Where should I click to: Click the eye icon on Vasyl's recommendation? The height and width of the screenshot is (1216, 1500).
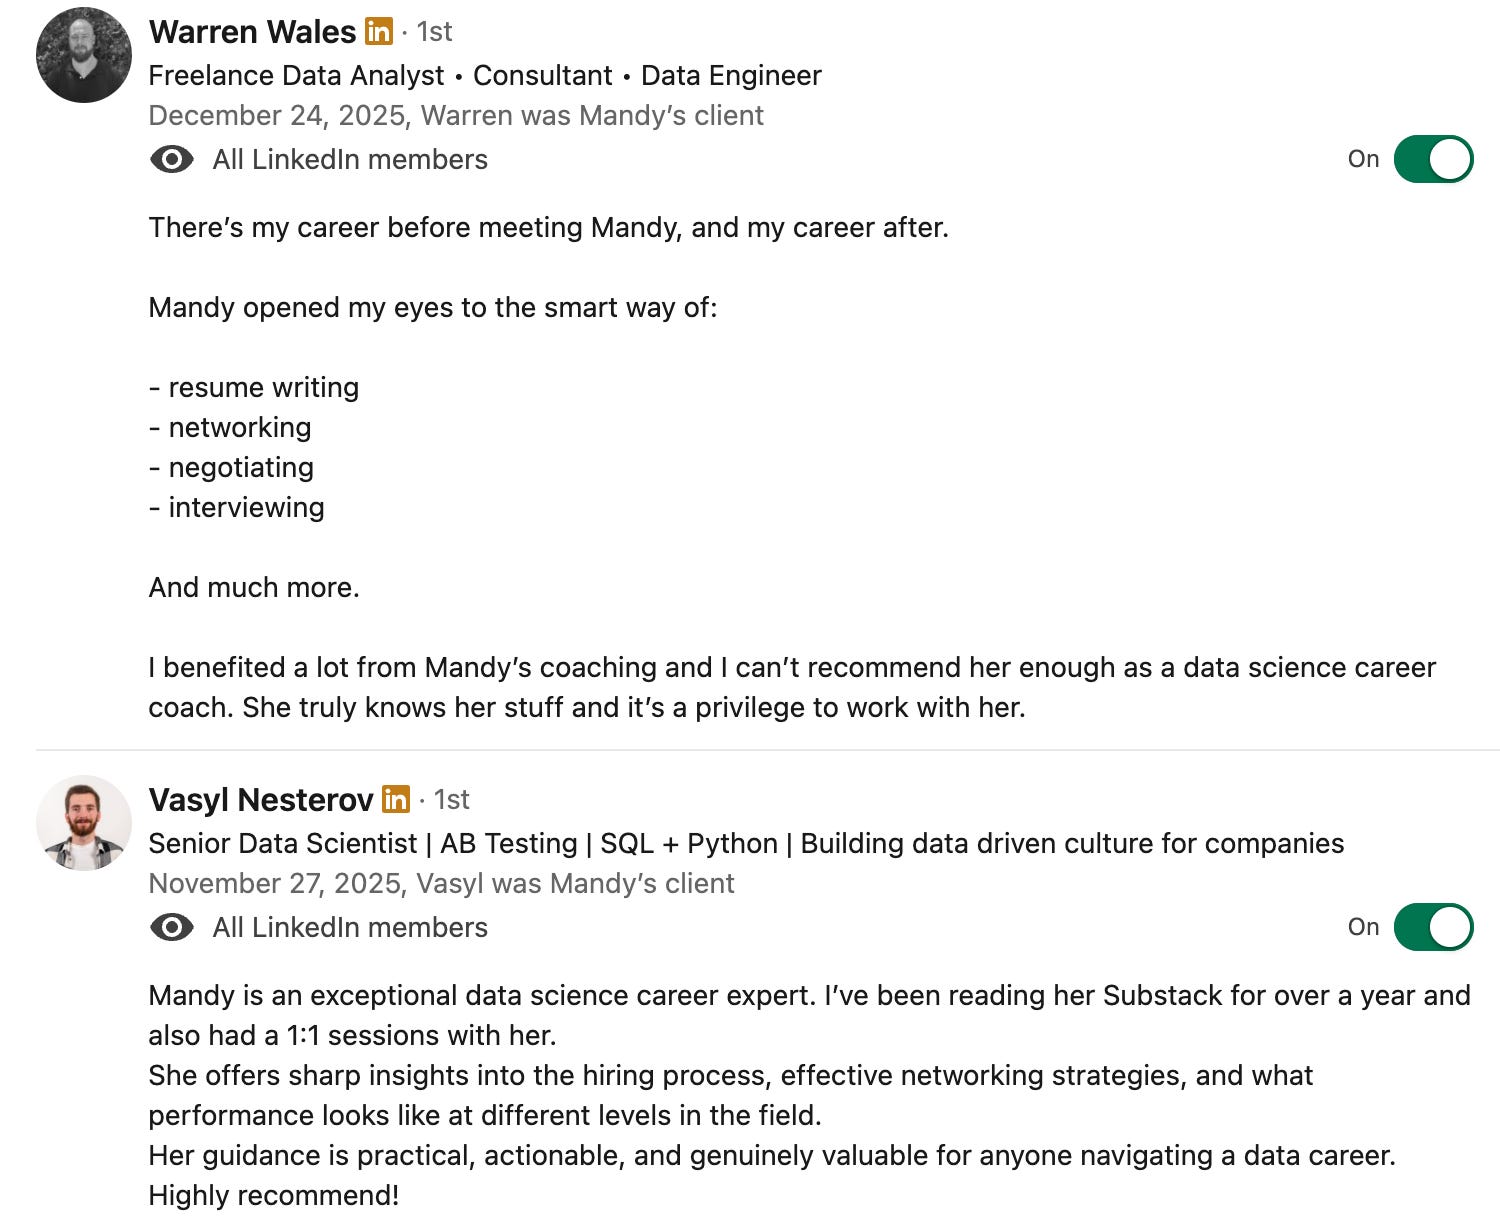[172, 927]
